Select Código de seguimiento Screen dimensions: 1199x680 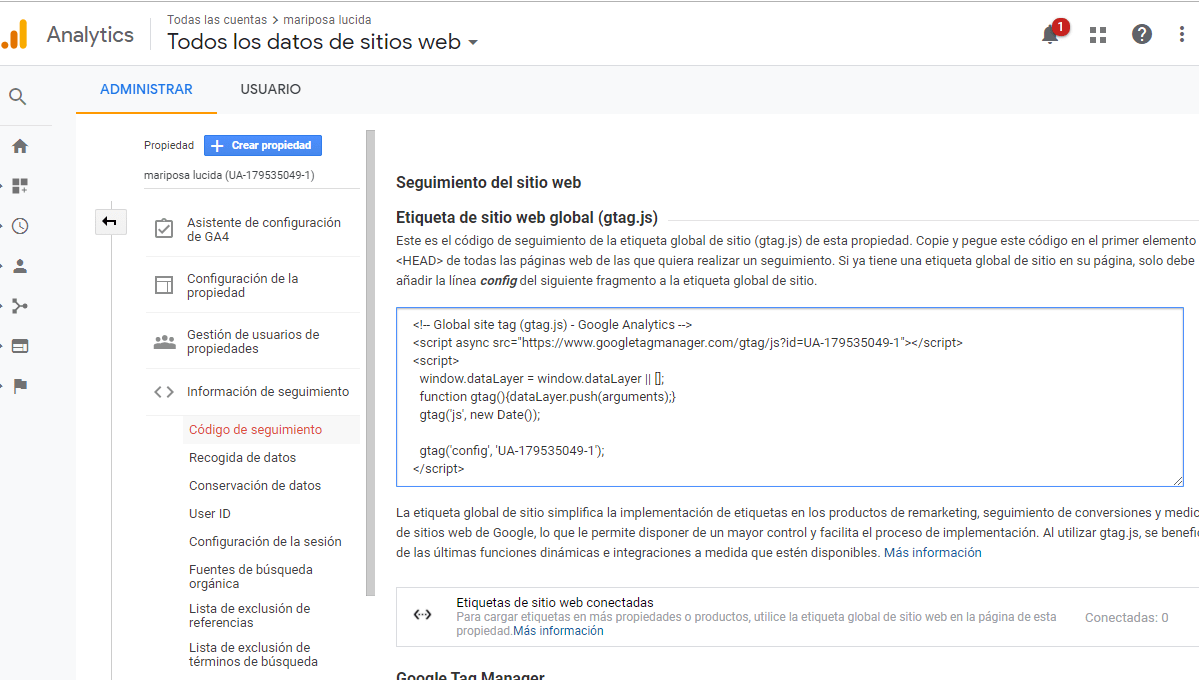coord(255,430)
